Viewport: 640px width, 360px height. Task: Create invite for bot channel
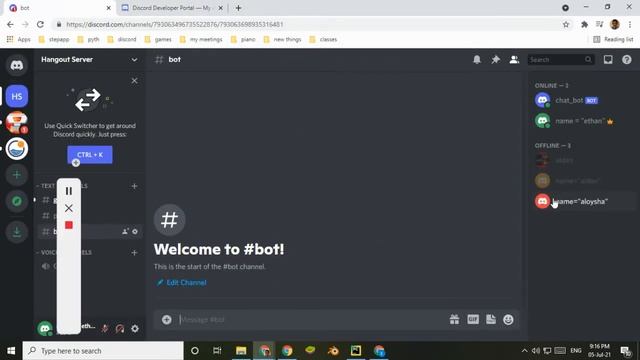pyautogui.click(x=125, y=231)
